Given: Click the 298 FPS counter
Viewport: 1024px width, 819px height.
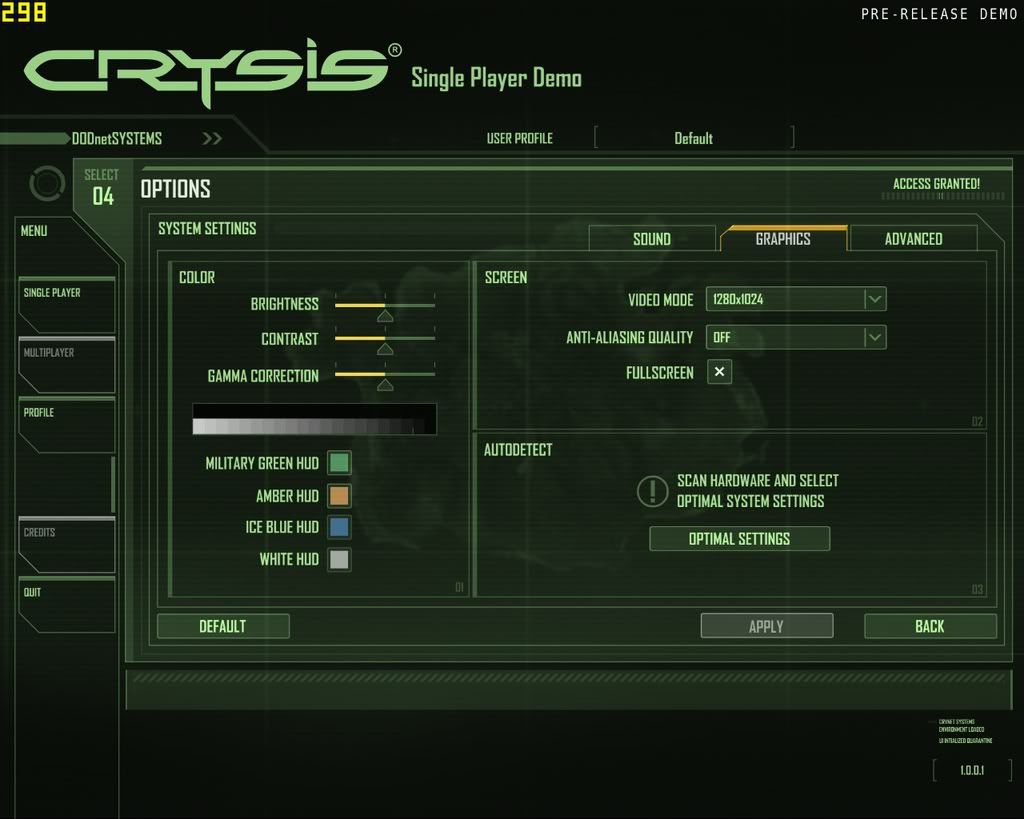Looking at the screenshot, I should 24,12.
